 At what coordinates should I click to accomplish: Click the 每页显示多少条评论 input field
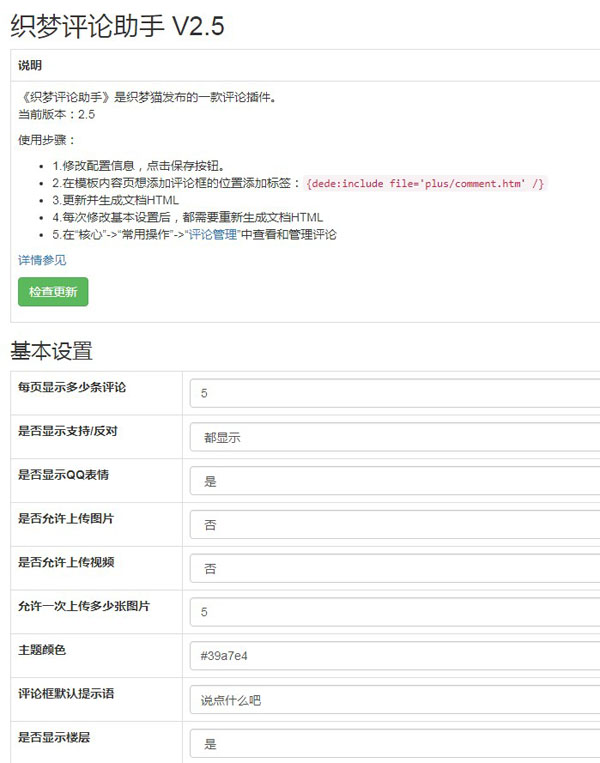click(395, 393)
